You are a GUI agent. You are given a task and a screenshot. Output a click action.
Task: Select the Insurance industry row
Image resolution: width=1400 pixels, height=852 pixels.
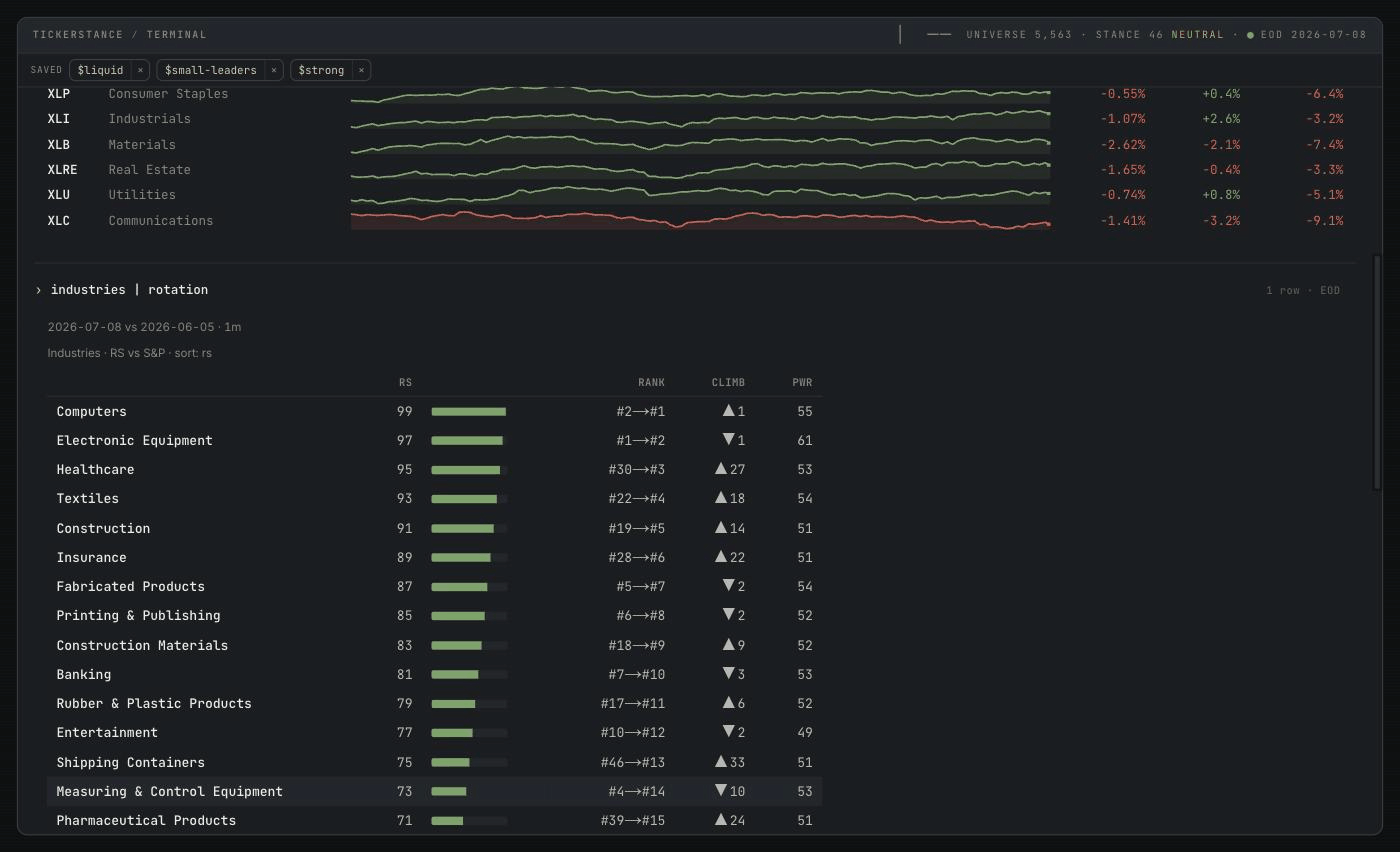pos(434,557)
